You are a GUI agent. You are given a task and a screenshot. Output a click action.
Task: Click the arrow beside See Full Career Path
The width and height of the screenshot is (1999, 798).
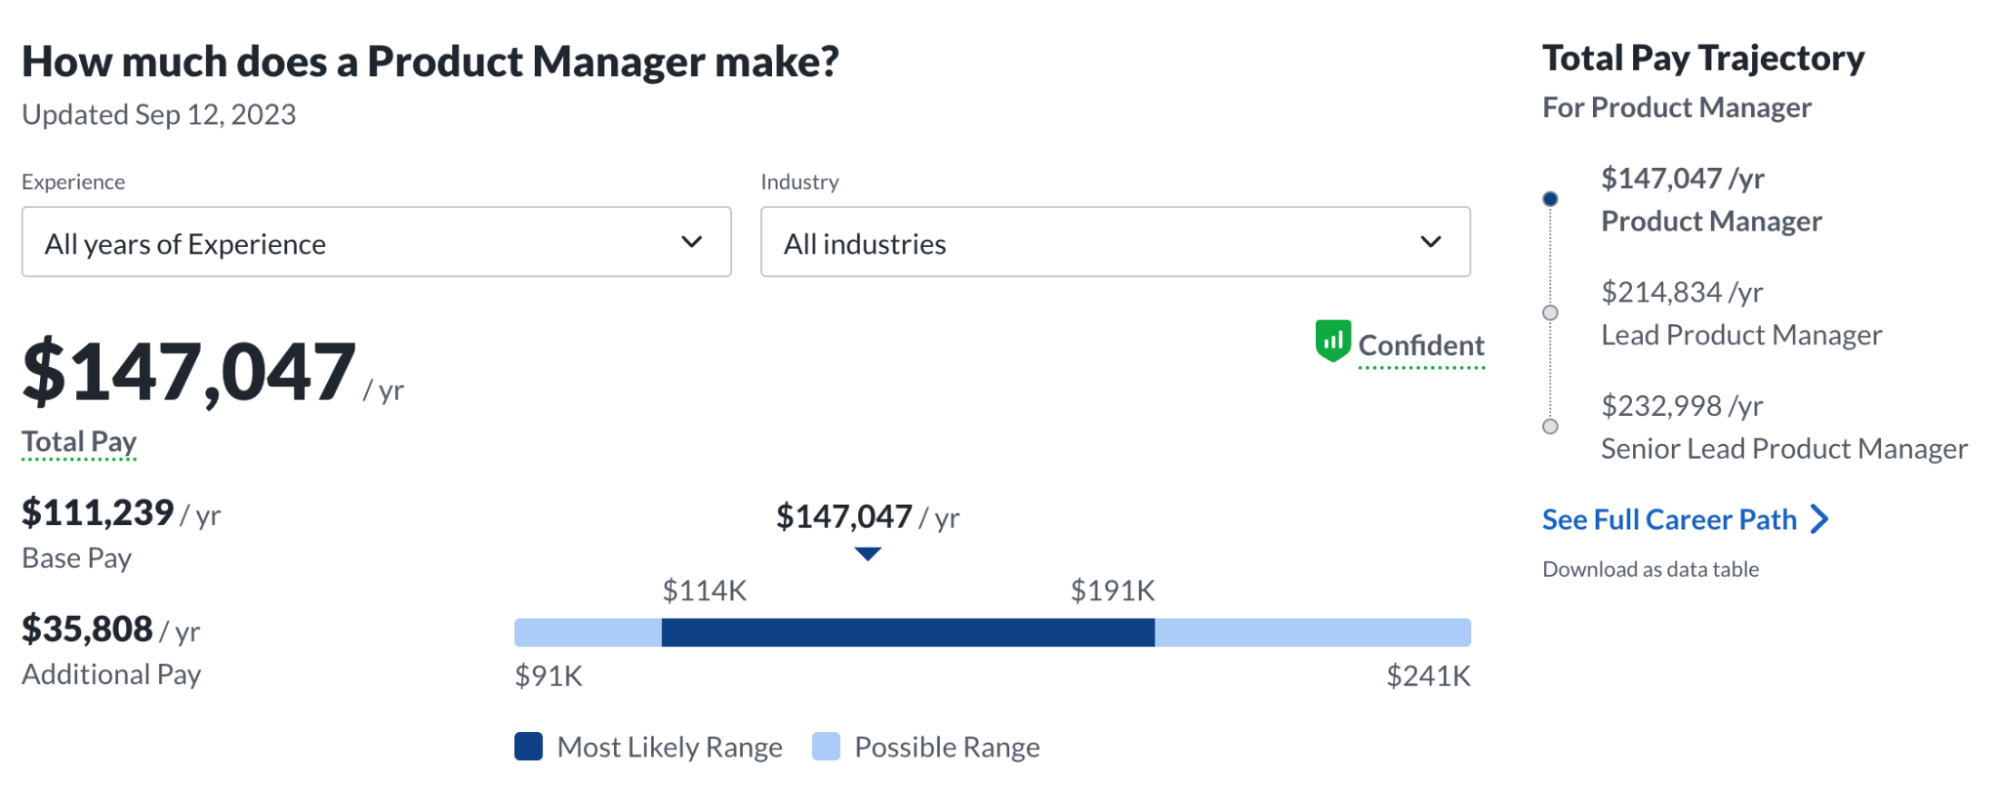1820,519
